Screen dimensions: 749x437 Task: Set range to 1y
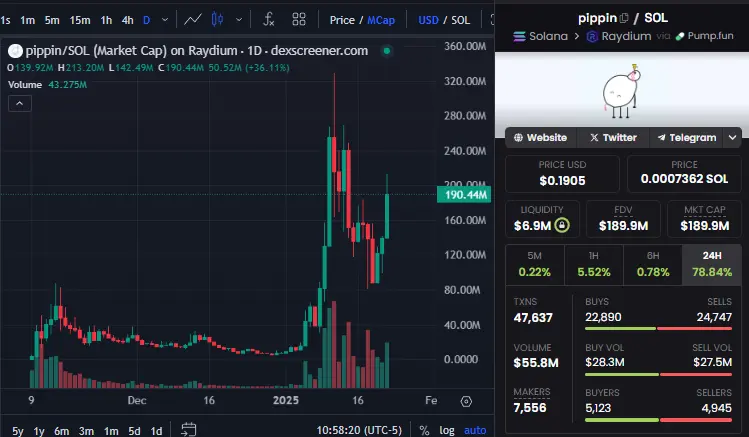[x=39, y=431]
